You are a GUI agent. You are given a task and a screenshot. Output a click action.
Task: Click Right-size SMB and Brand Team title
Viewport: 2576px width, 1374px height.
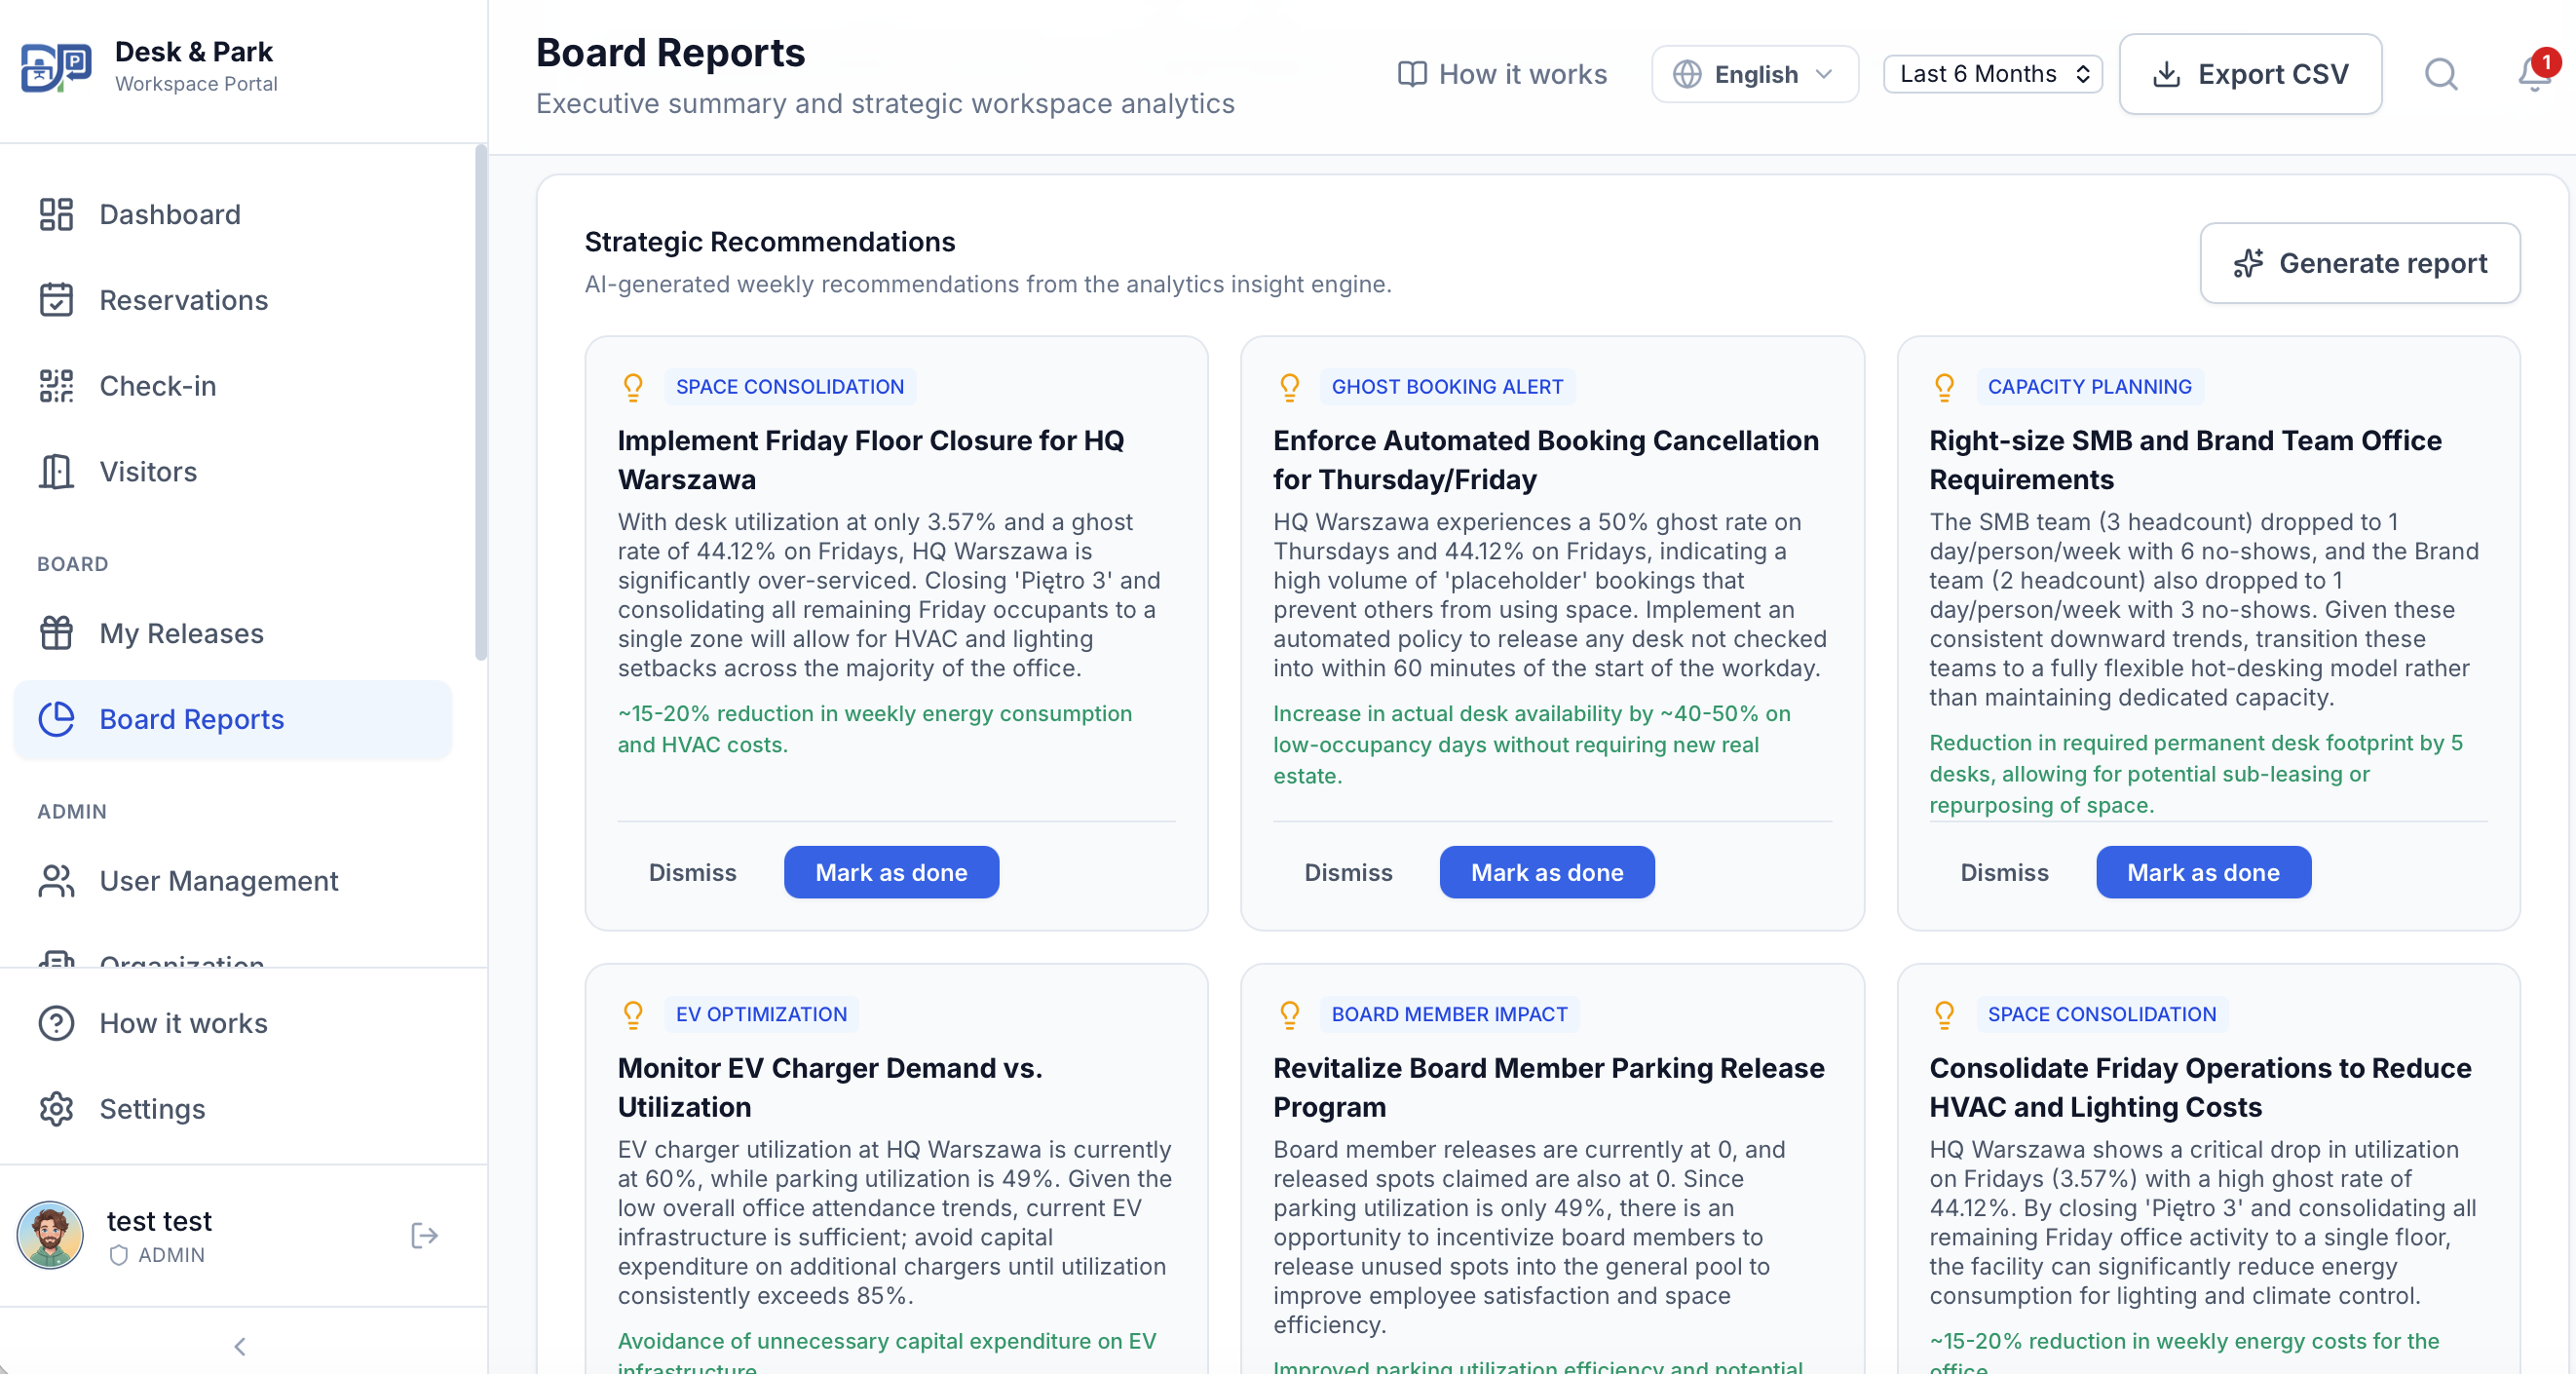2185,460
